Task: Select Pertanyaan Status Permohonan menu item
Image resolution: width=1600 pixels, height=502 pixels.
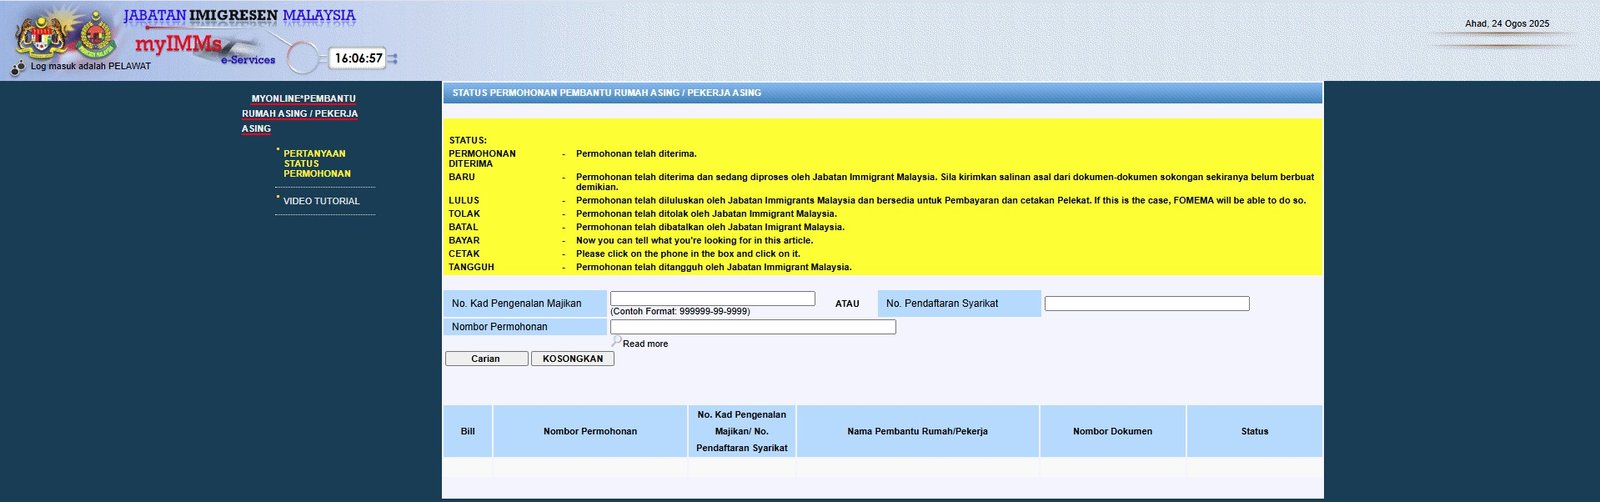Action: point(316,164)
